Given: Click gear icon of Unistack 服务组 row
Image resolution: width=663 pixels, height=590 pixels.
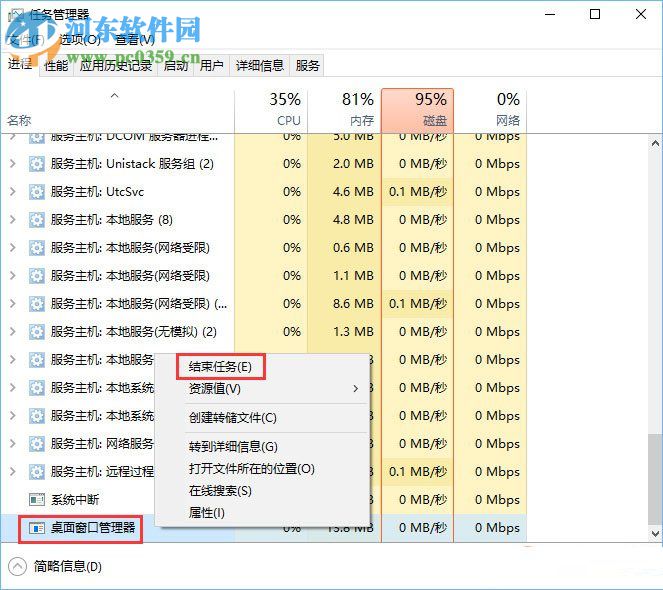Looking at the screenshot, I should (x=37, y=164).
